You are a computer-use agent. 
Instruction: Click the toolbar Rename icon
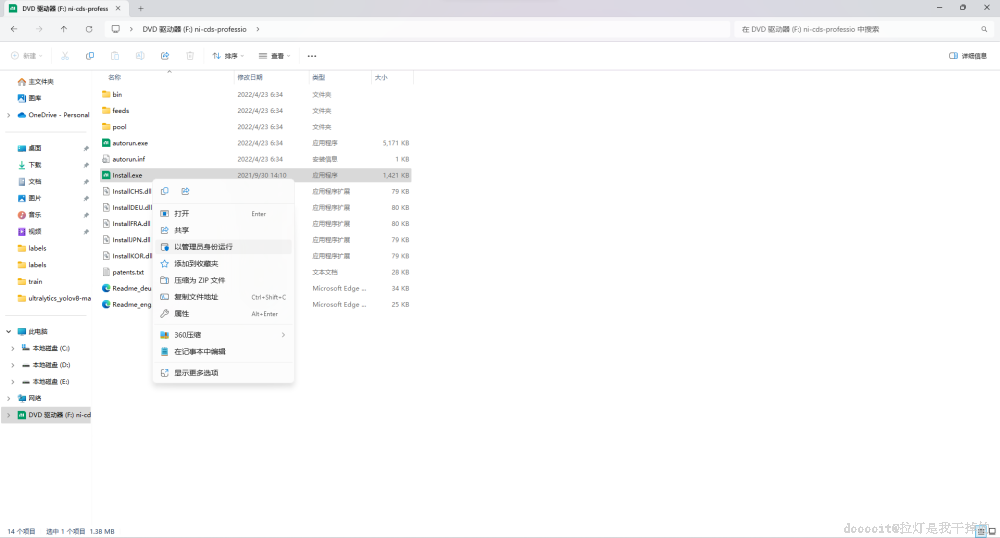[140, 56]
